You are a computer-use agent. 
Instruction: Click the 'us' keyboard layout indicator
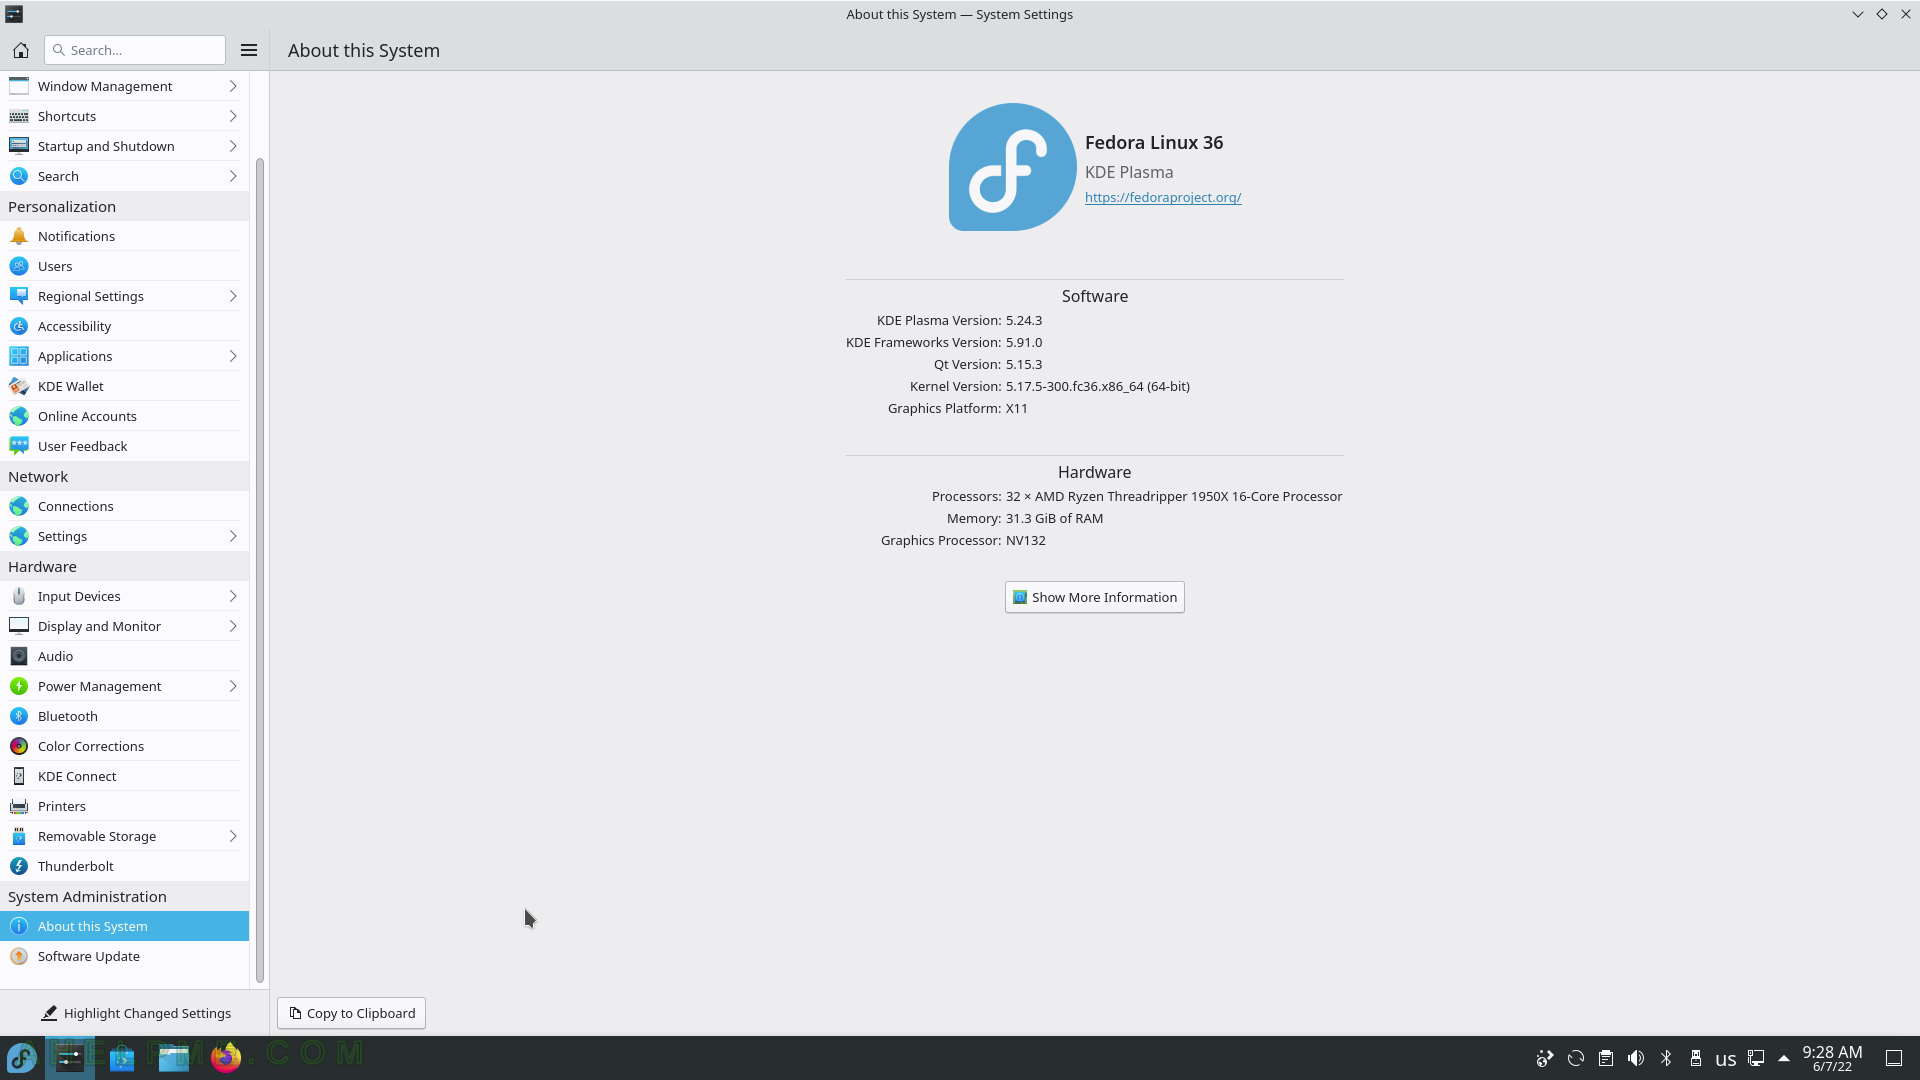1726,1059
